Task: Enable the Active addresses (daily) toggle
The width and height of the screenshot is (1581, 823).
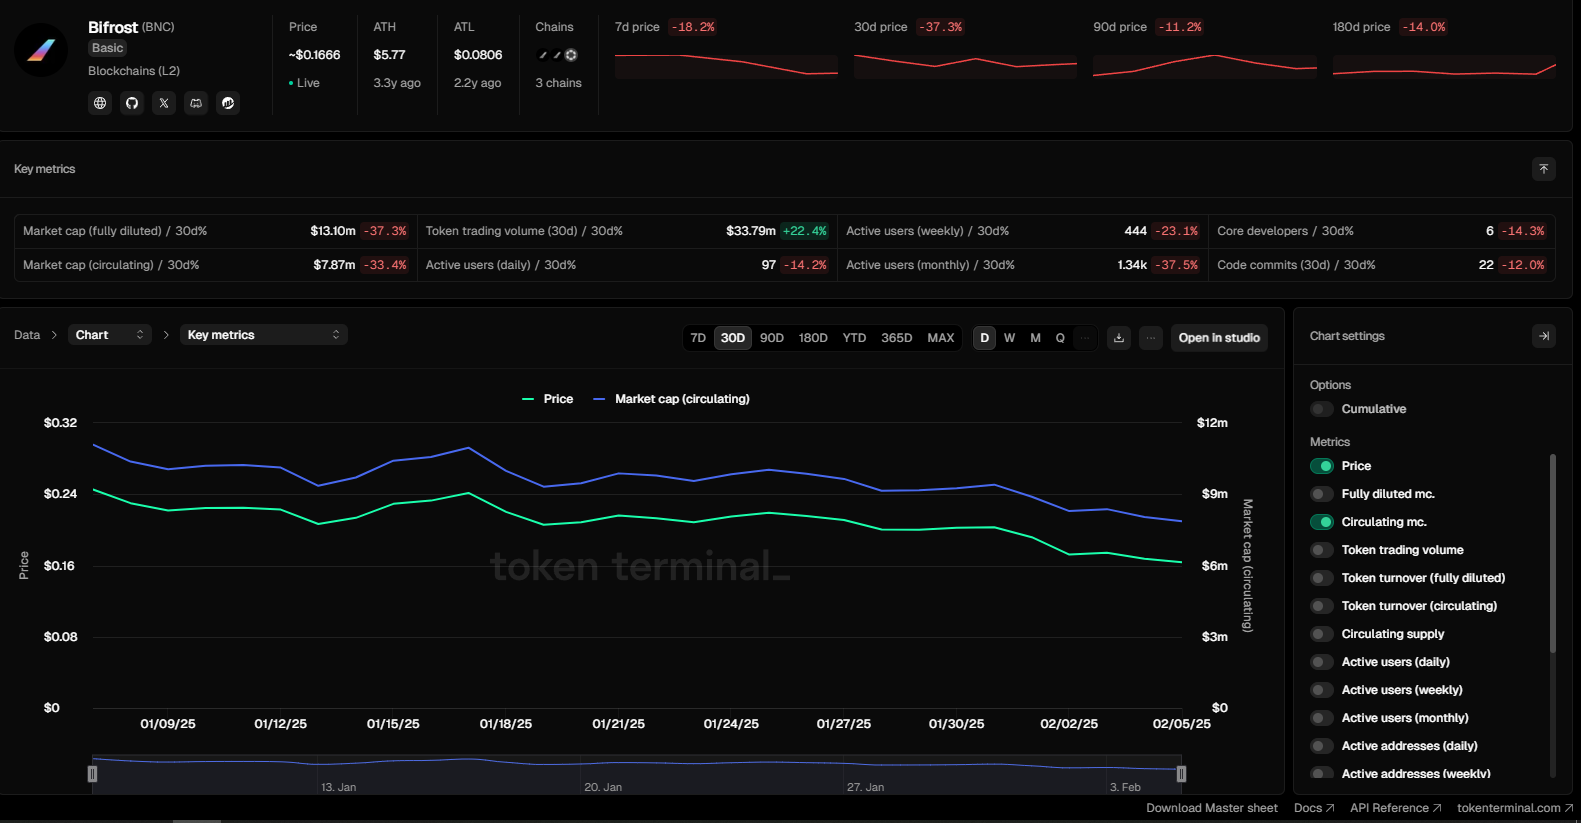Action: click(1322, 746)
